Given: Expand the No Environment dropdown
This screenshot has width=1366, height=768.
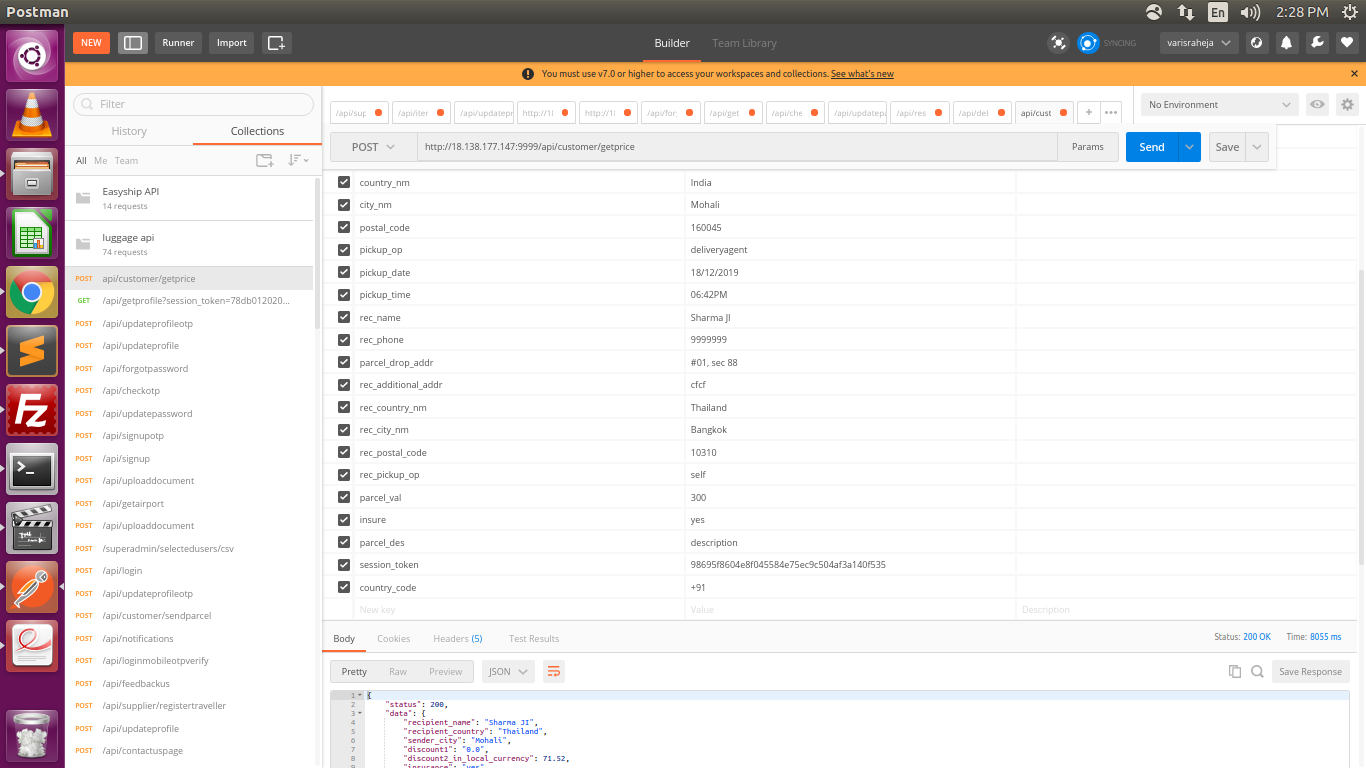Looking at the screenshot, I should 1219,105.
